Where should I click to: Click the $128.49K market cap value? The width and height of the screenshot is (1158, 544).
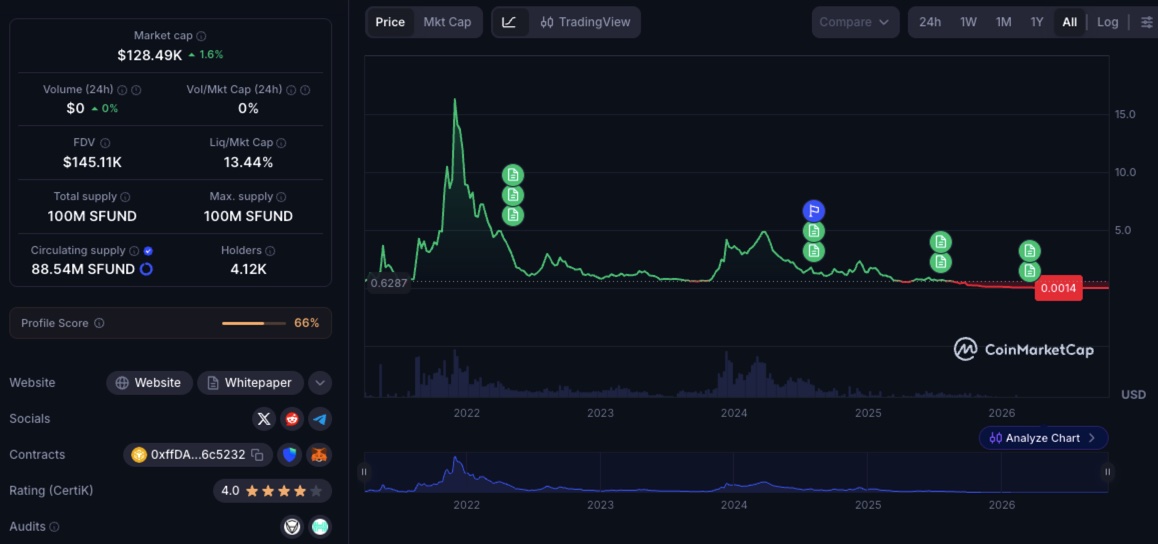[x=149, y=55]
